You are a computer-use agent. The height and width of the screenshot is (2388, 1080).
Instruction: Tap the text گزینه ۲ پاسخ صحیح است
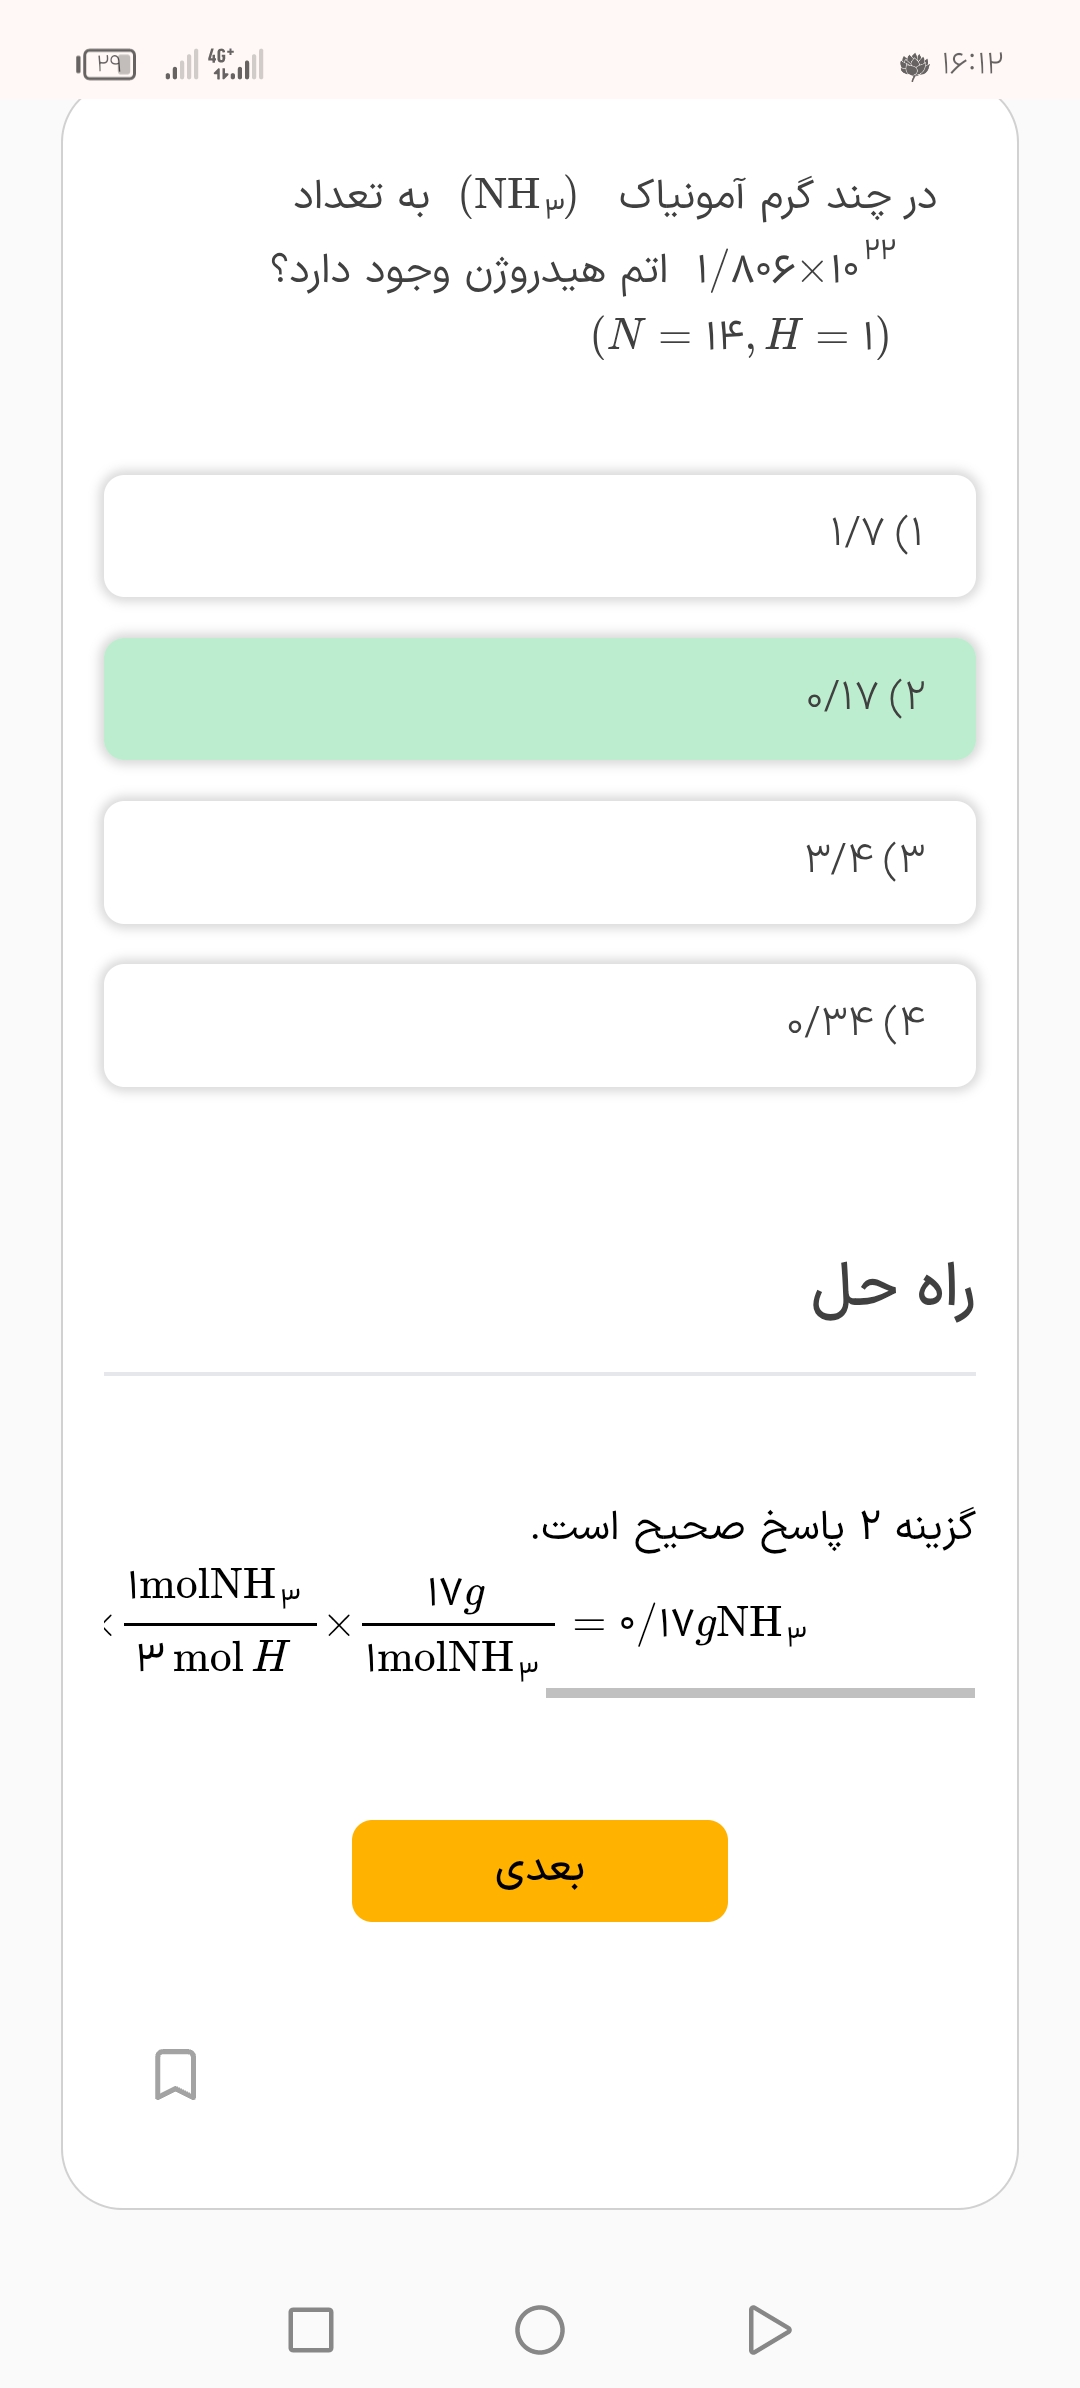tap(752, 1527)
